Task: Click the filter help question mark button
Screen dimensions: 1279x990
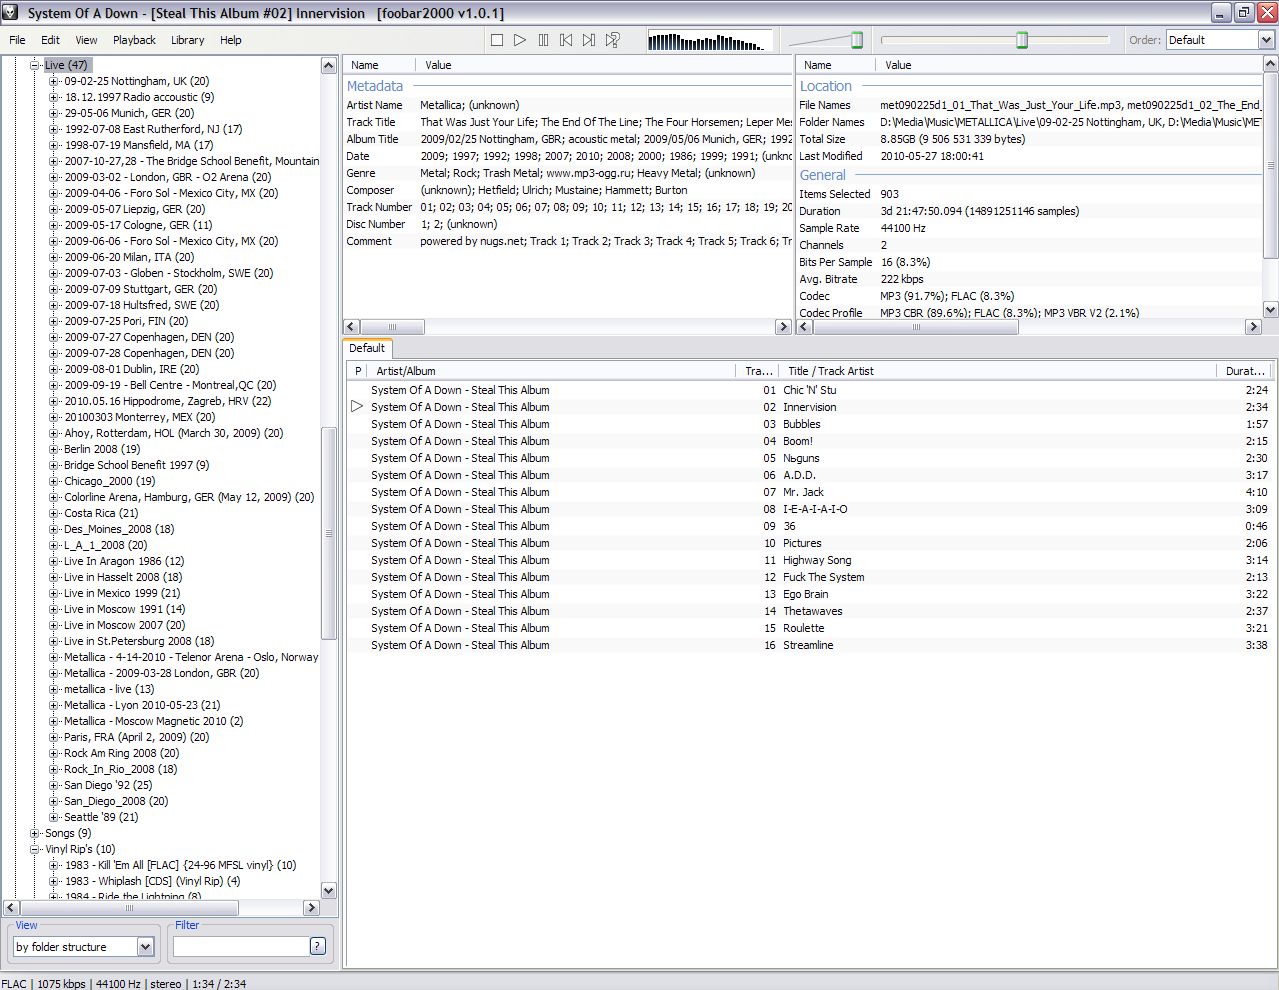Action: (318, 946)
